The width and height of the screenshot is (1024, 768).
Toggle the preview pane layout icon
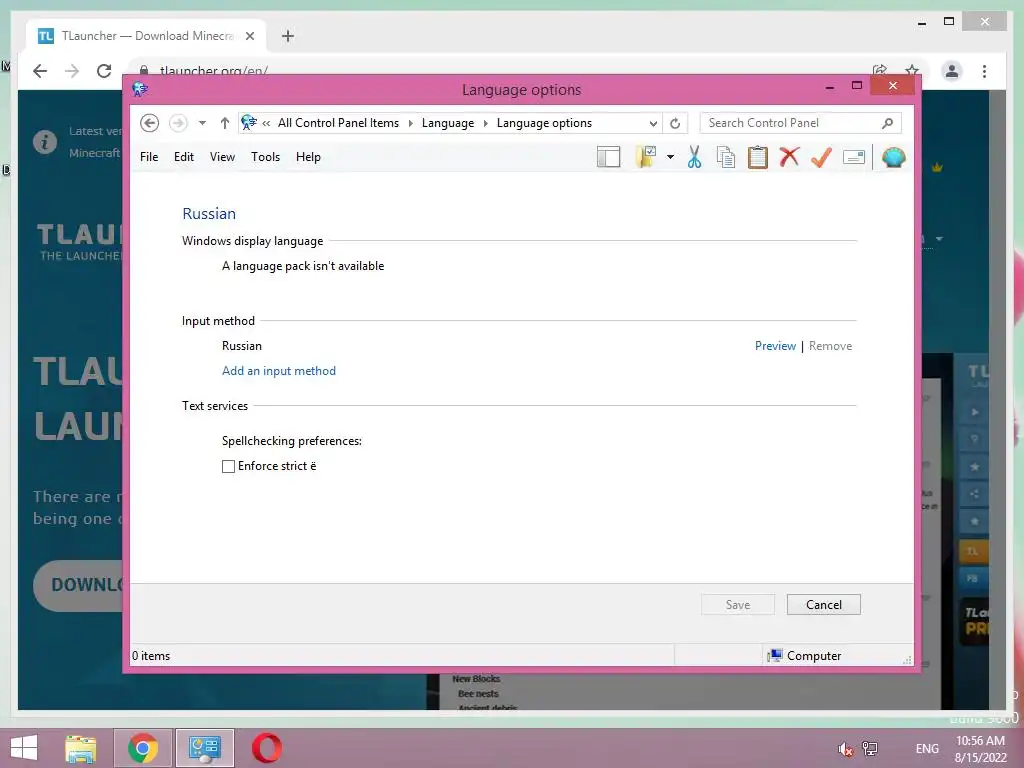click(608, 157)
